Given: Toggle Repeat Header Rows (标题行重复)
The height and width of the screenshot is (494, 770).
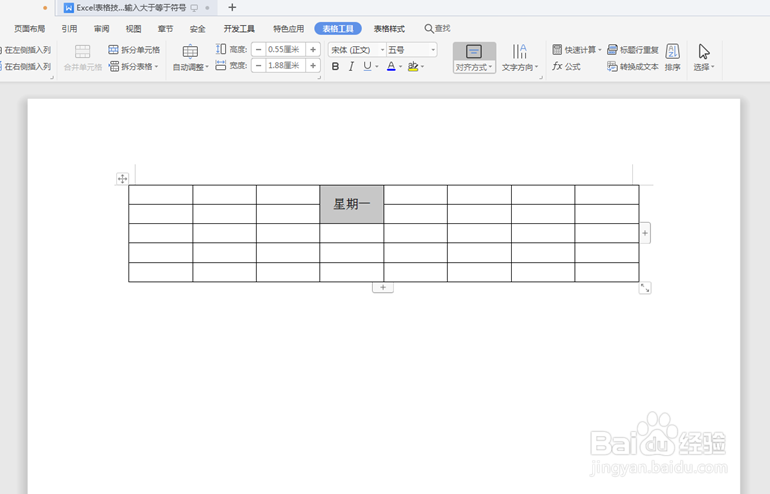Looking at the screenshot, I should point(633,50).
